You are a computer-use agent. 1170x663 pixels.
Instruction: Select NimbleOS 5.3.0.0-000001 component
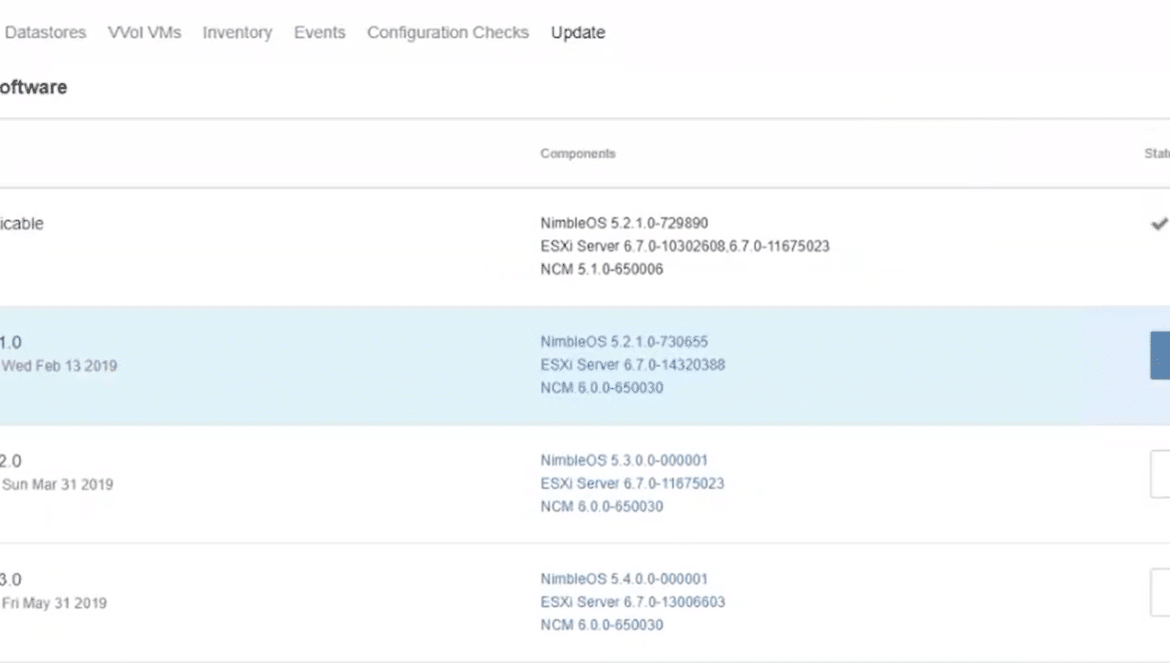625,460
